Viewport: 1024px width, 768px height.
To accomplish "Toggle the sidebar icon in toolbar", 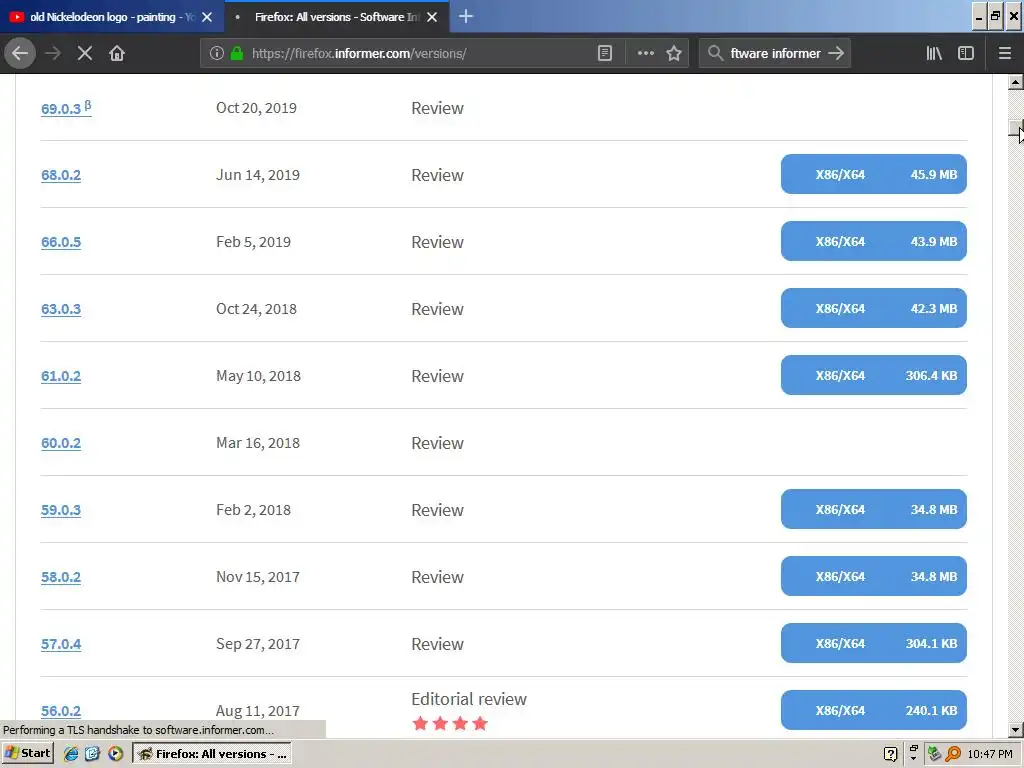I will [x=966, y=54].
